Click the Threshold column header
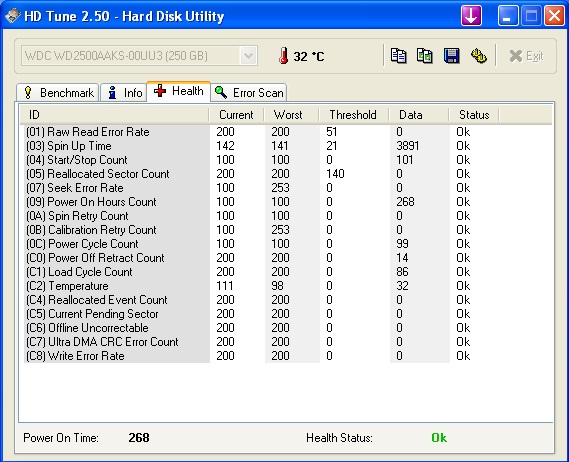This screenshot has height=462, width=569. [353, 115]
